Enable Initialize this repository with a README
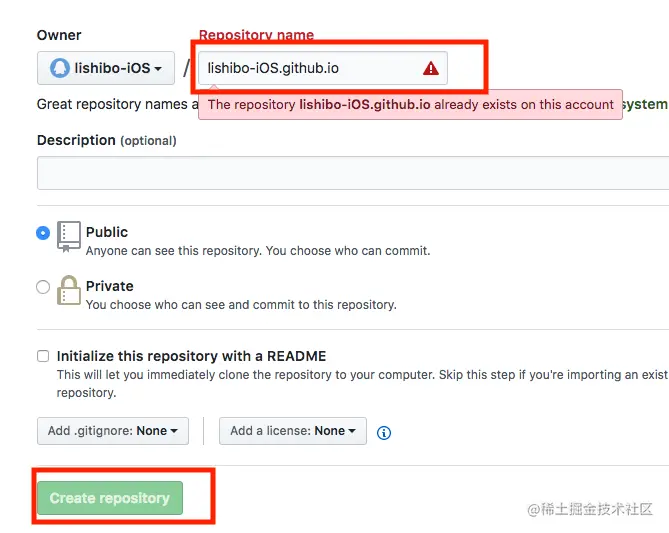The height and width of the screenshot is (533, 669). point(43,356)
